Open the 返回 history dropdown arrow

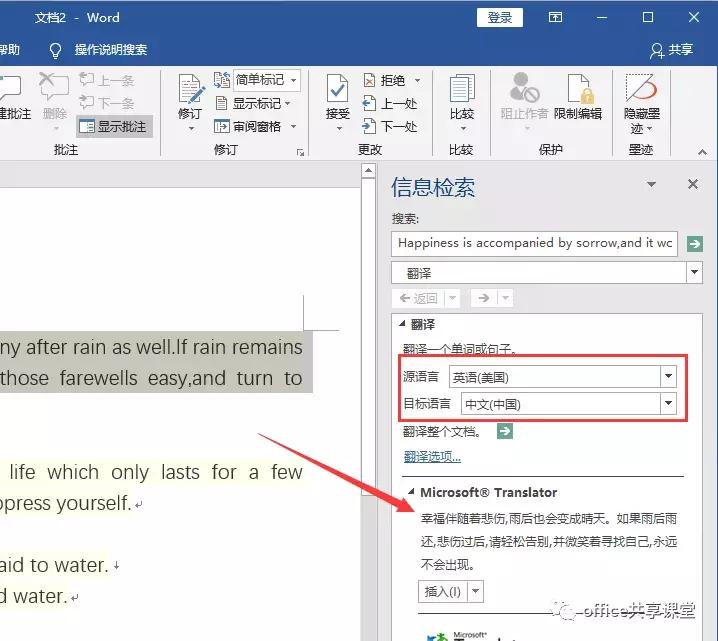pyautogui.click(x=452, y=299)
